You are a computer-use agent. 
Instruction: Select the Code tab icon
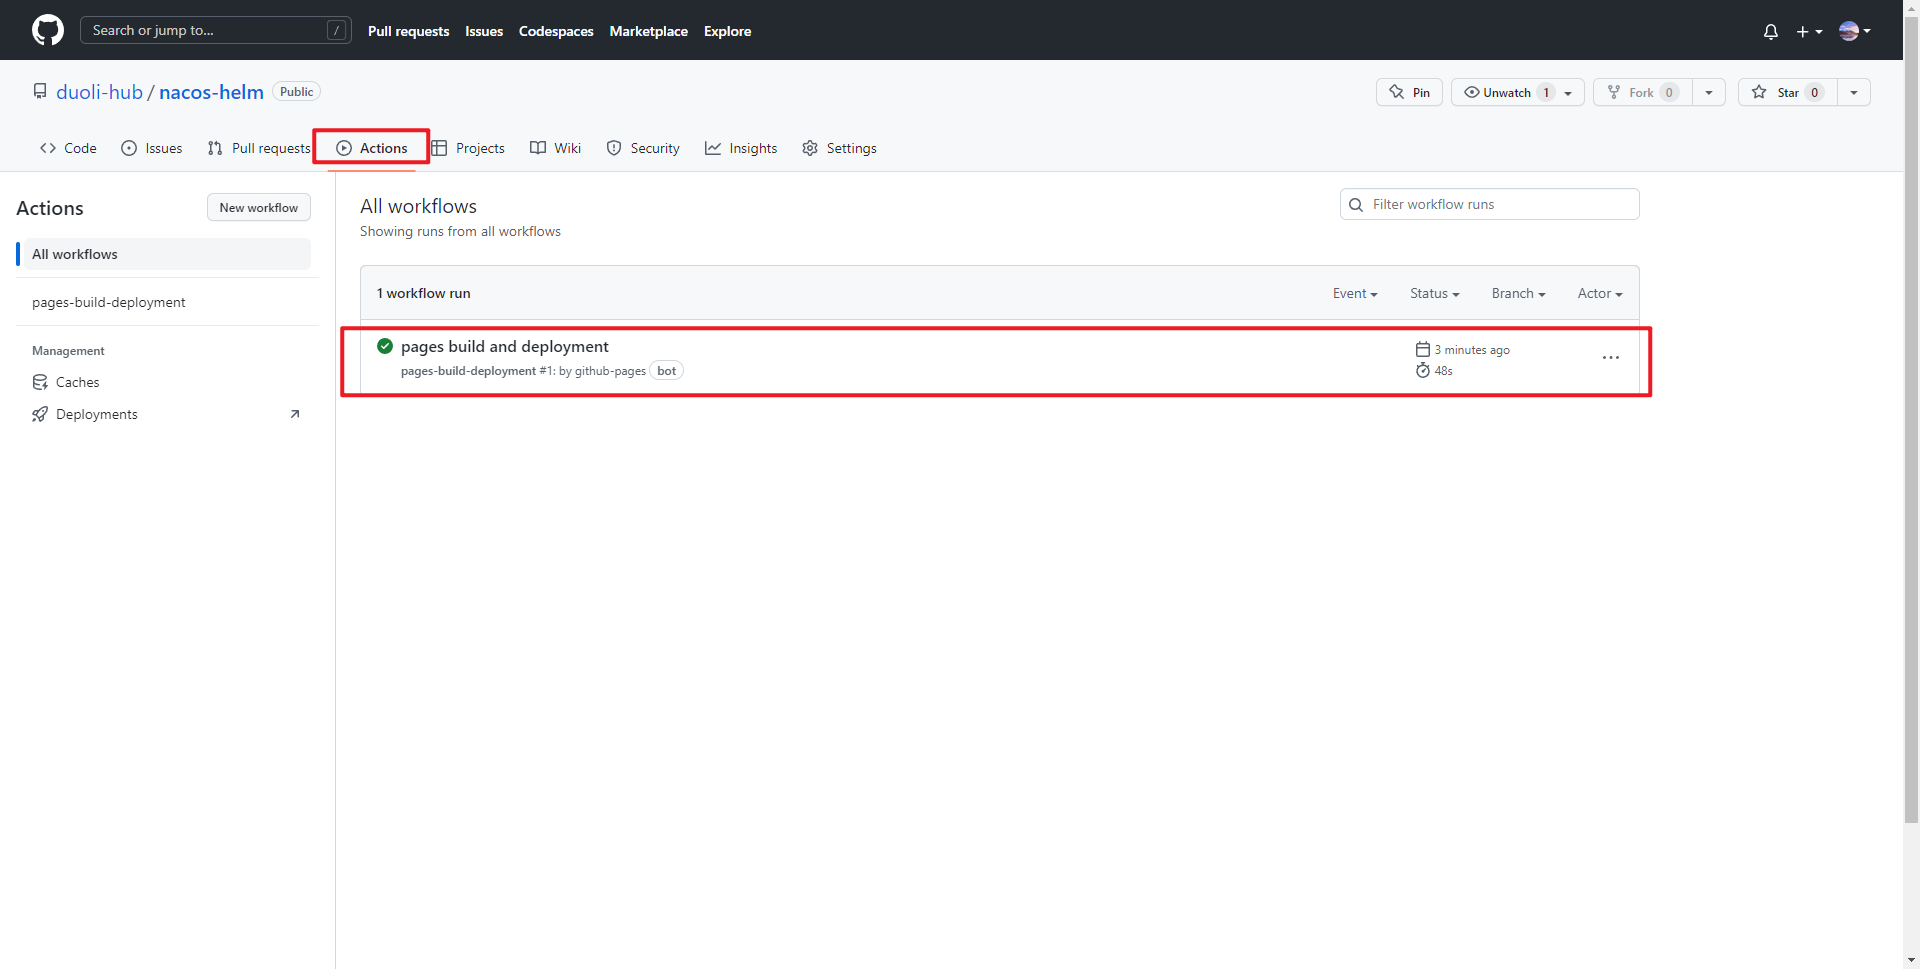coord(47,147)
